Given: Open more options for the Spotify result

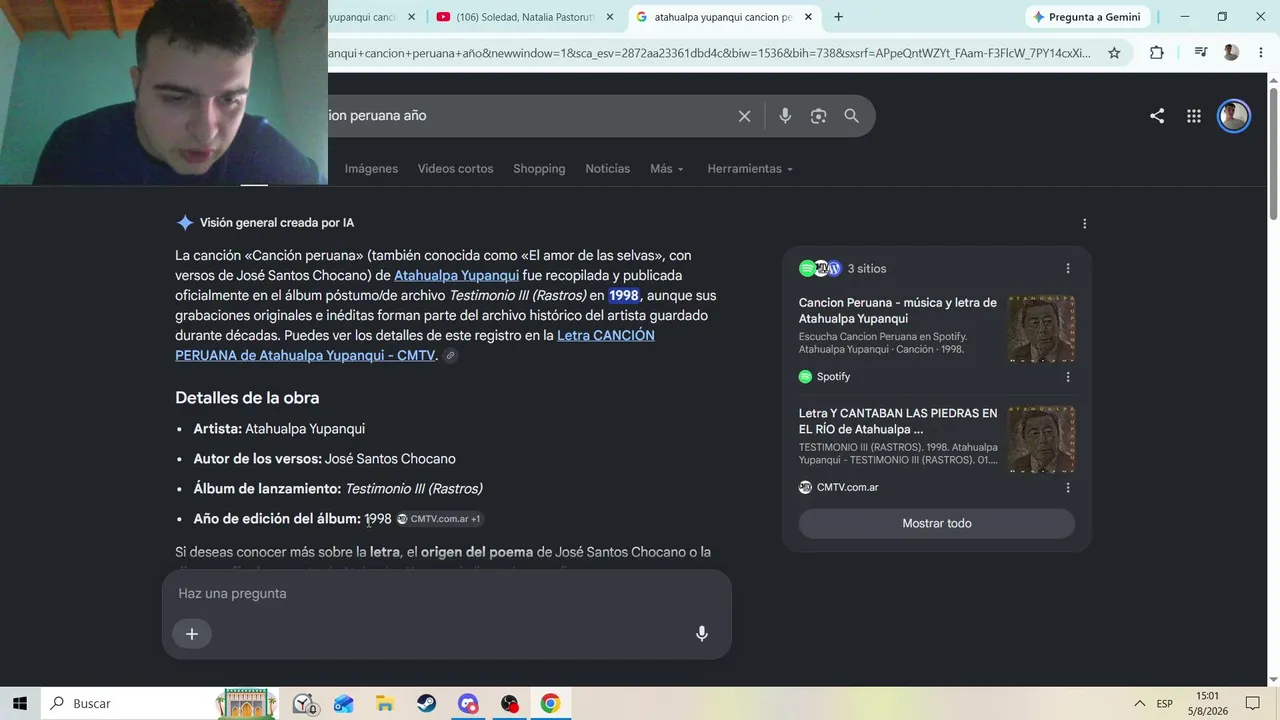Looking at the screenshot, I should point(1068,377).
